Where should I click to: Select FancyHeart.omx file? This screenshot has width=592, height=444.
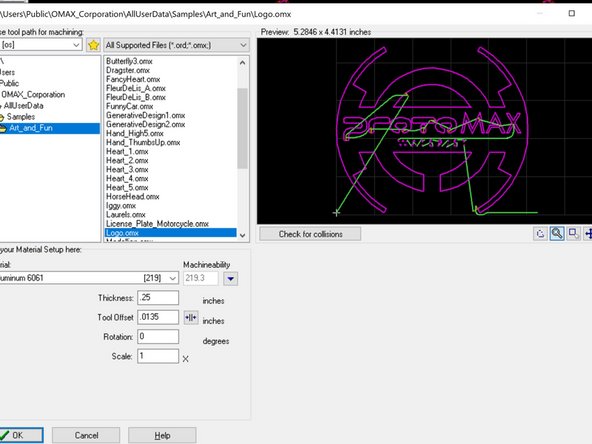[133, 79]
